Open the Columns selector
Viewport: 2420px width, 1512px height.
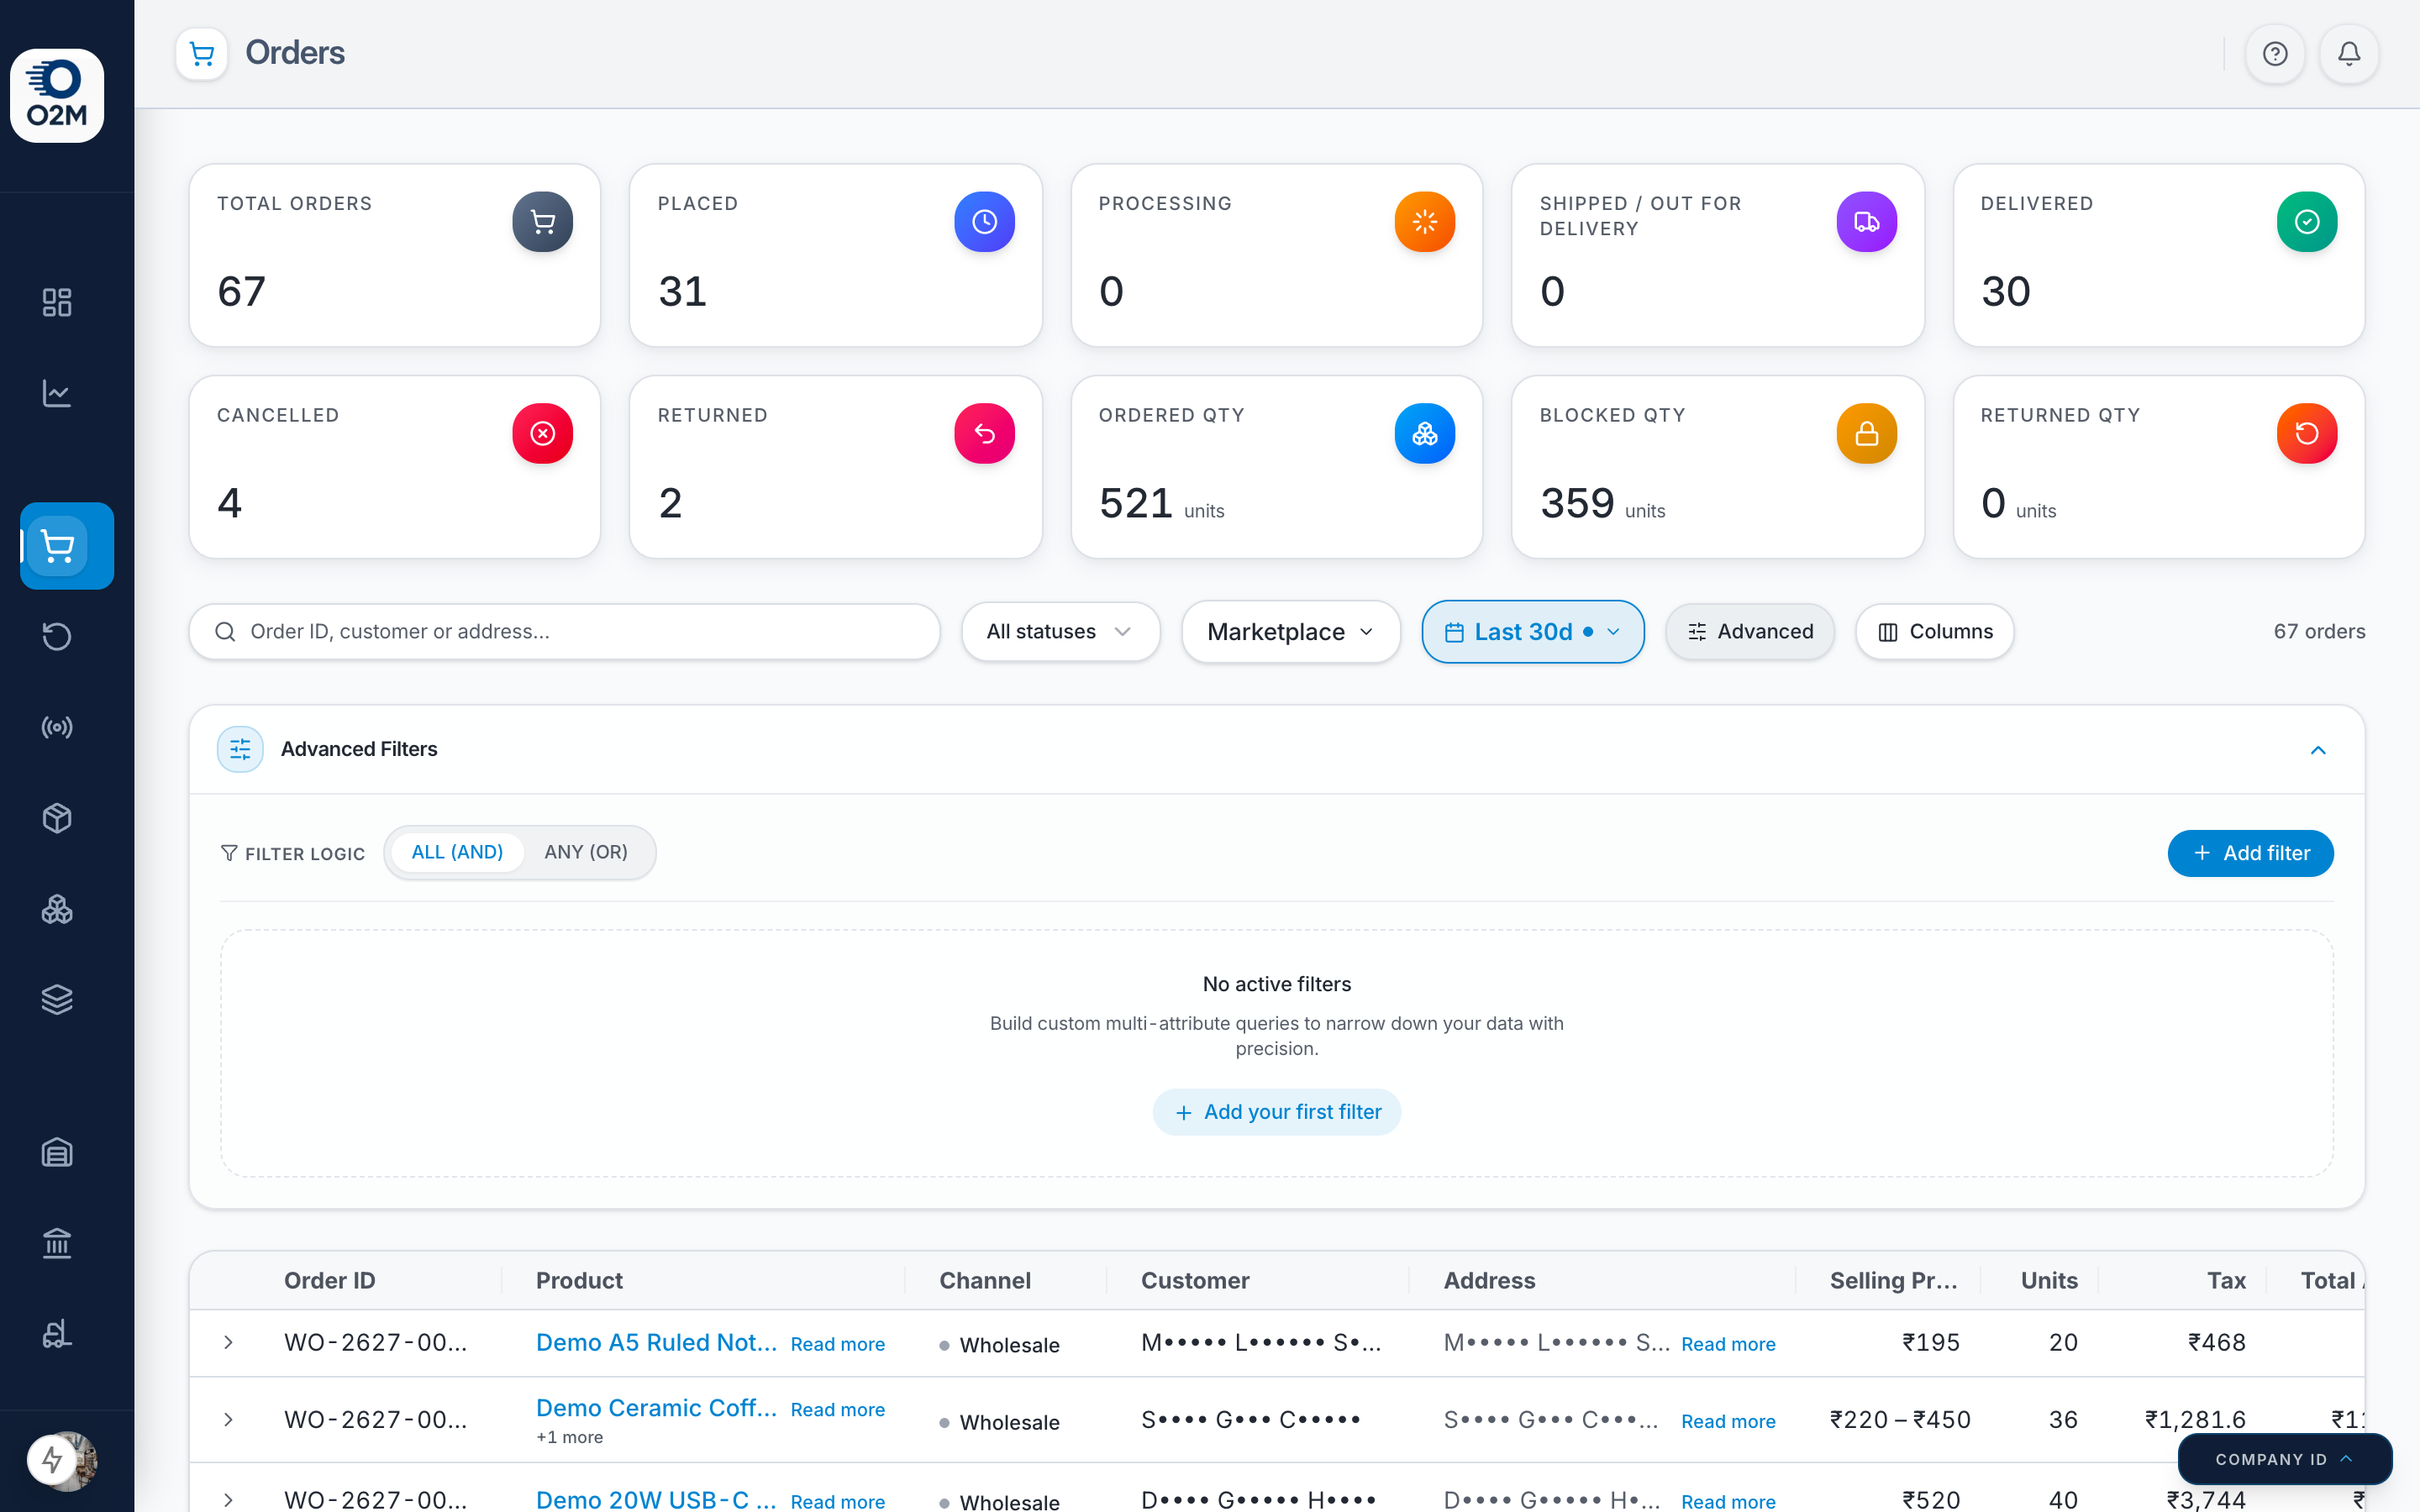pos(1934,631)
